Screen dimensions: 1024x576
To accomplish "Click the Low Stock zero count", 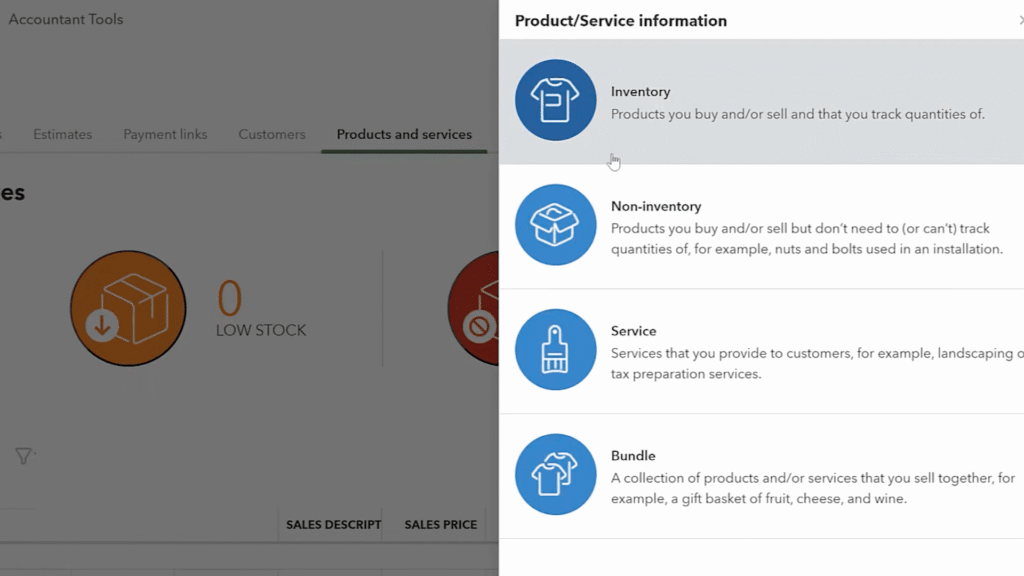I will [230, 299].
